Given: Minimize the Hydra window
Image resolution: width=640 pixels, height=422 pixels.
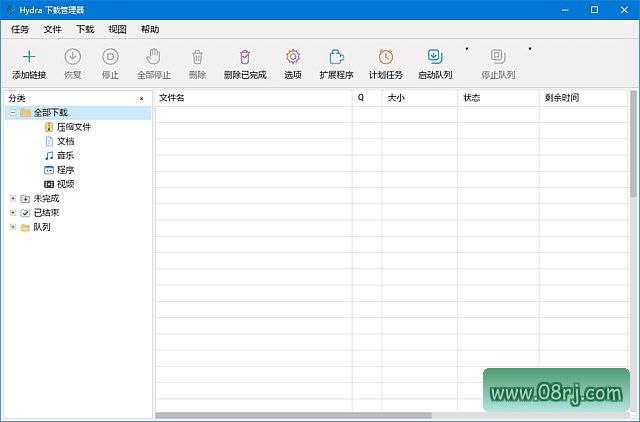Looking at the screenshot, I should (x=565, y=10).
